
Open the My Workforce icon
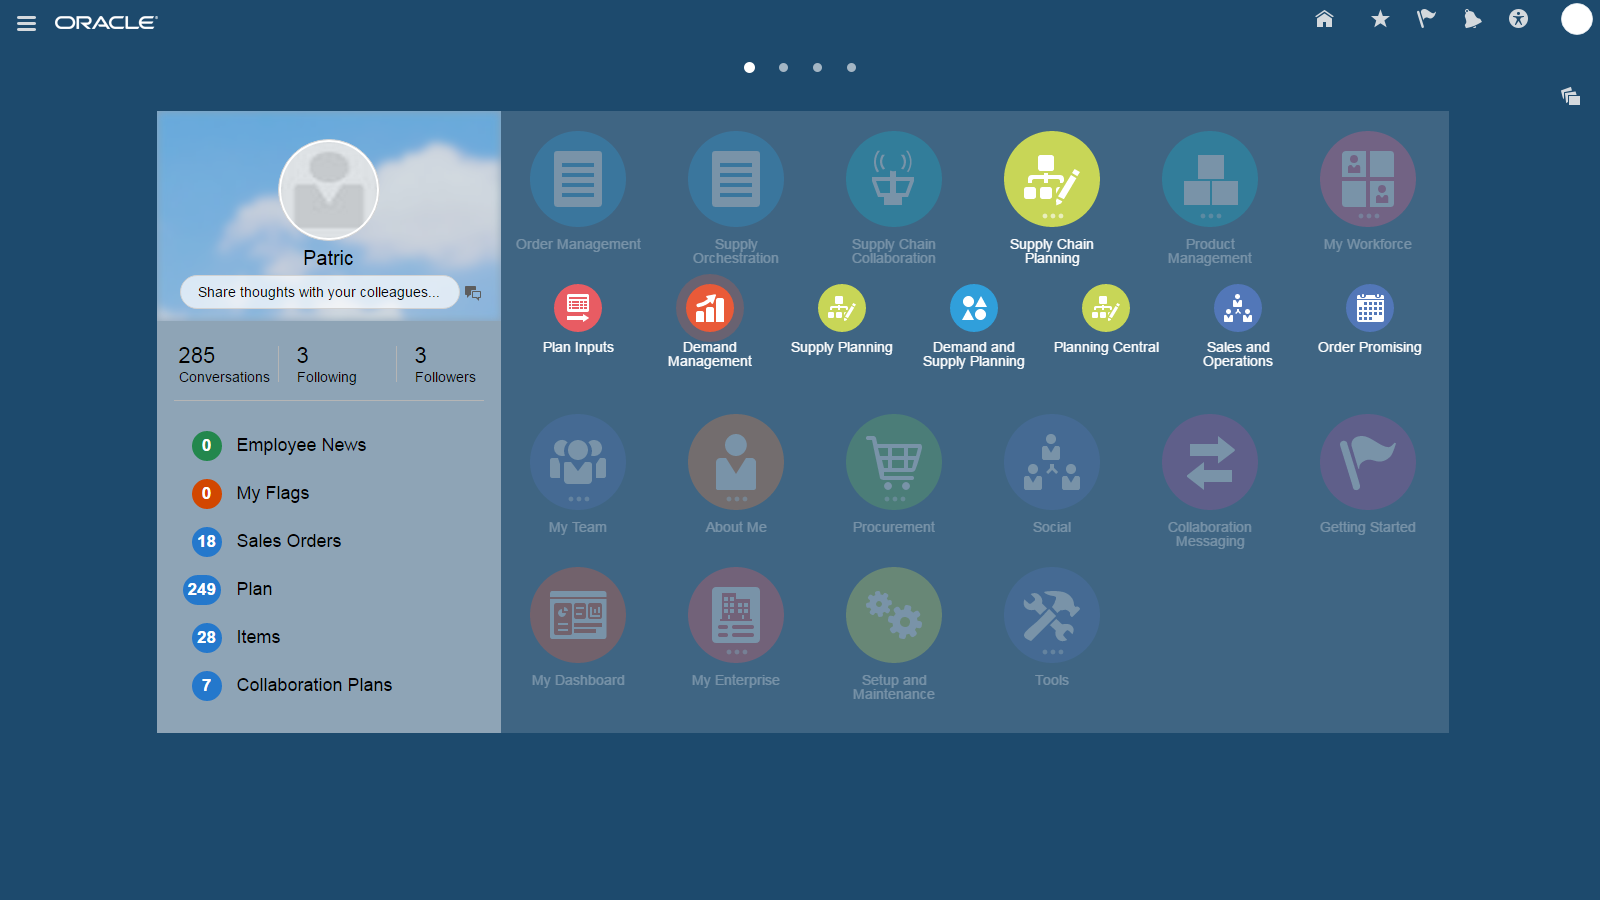[1368, 179]
